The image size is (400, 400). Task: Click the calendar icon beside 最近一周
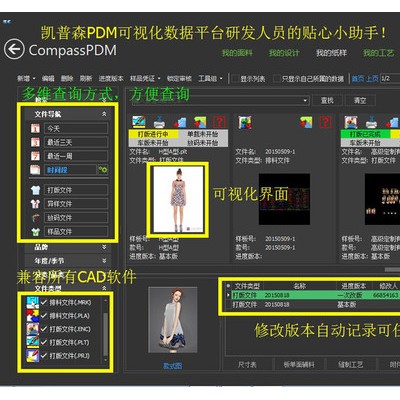[35, 156]
